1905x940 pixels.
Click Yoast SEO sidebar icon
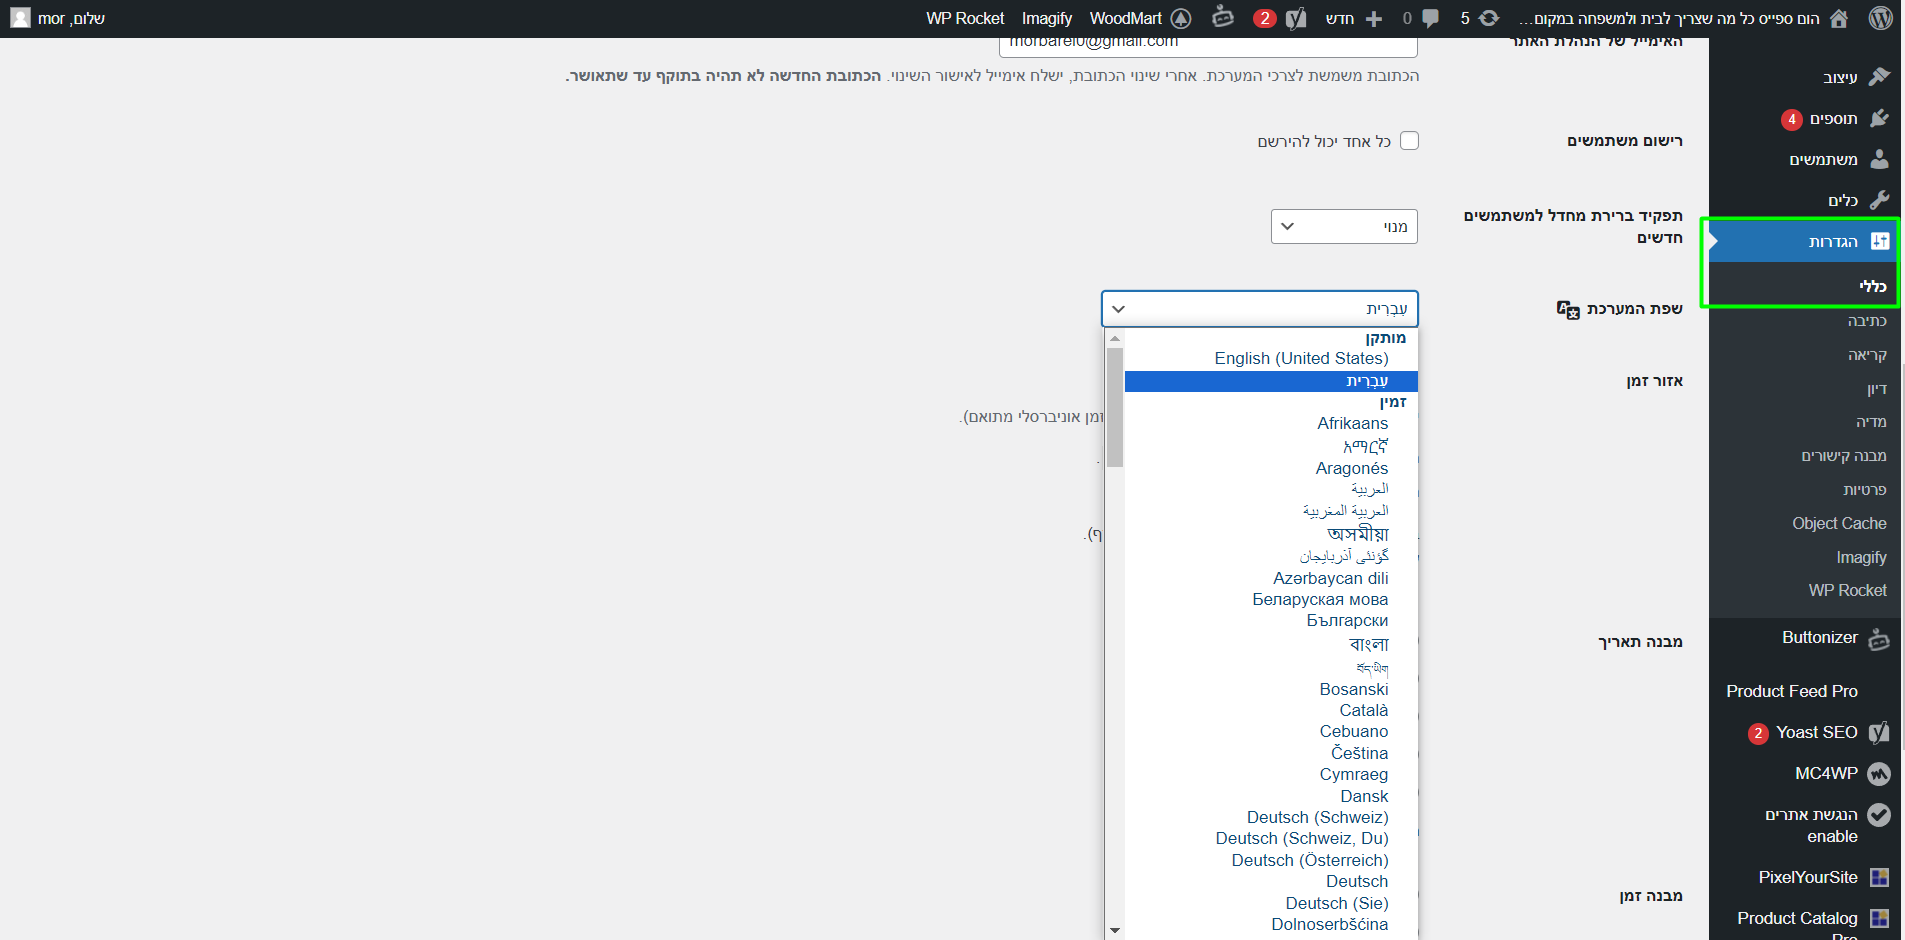tap(1879, 732)
